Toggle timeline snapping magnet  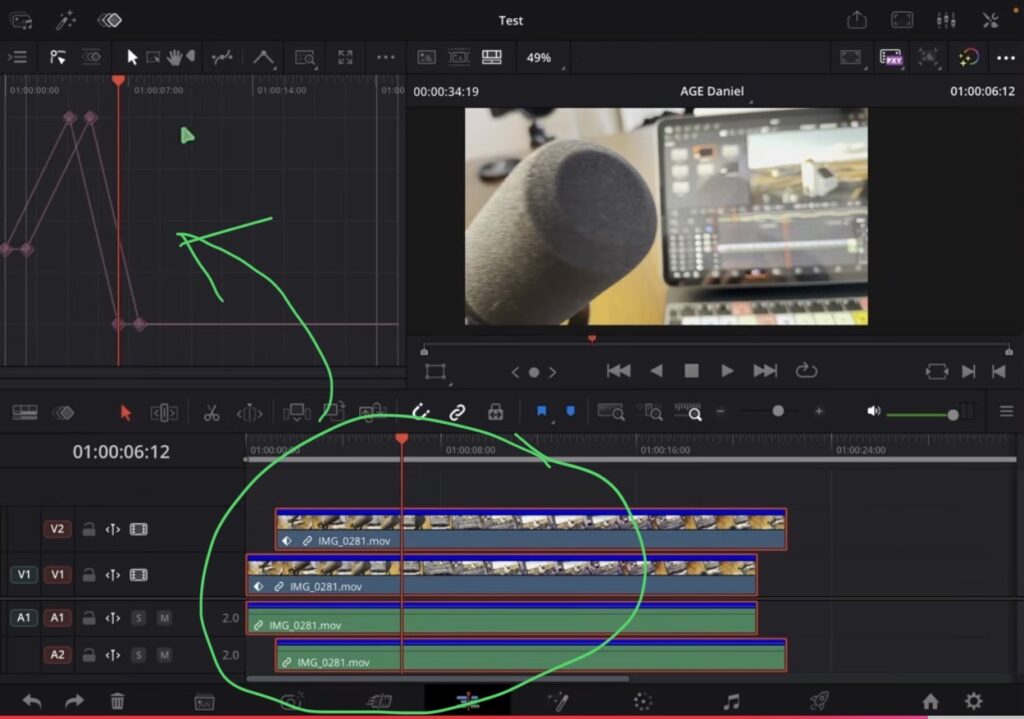[x=421, y=411]
